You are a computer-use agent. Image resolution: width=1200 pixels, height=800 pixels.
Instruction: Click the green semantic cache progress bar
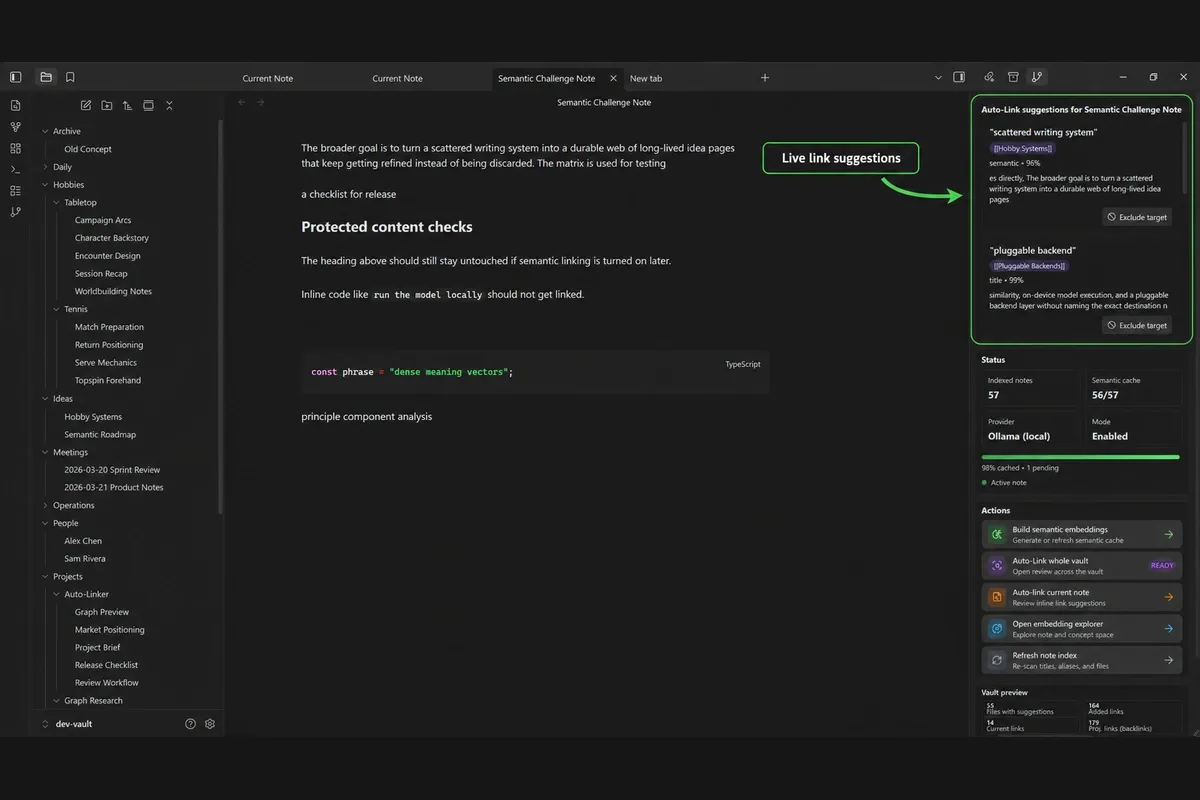pyautogui.click(x=1081, y=457)
